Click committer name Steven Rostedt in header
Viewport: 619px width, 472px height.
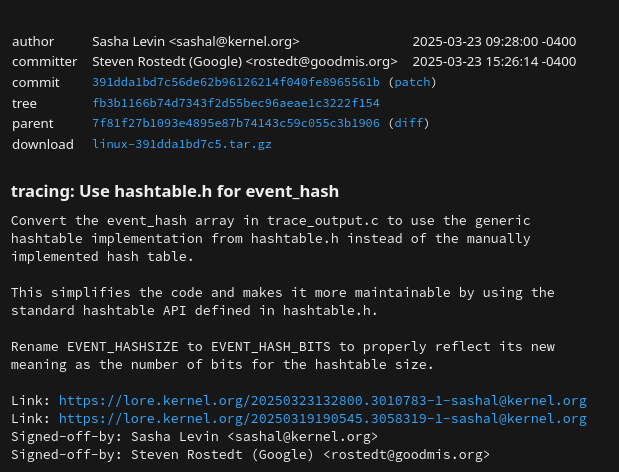(244, 62)
